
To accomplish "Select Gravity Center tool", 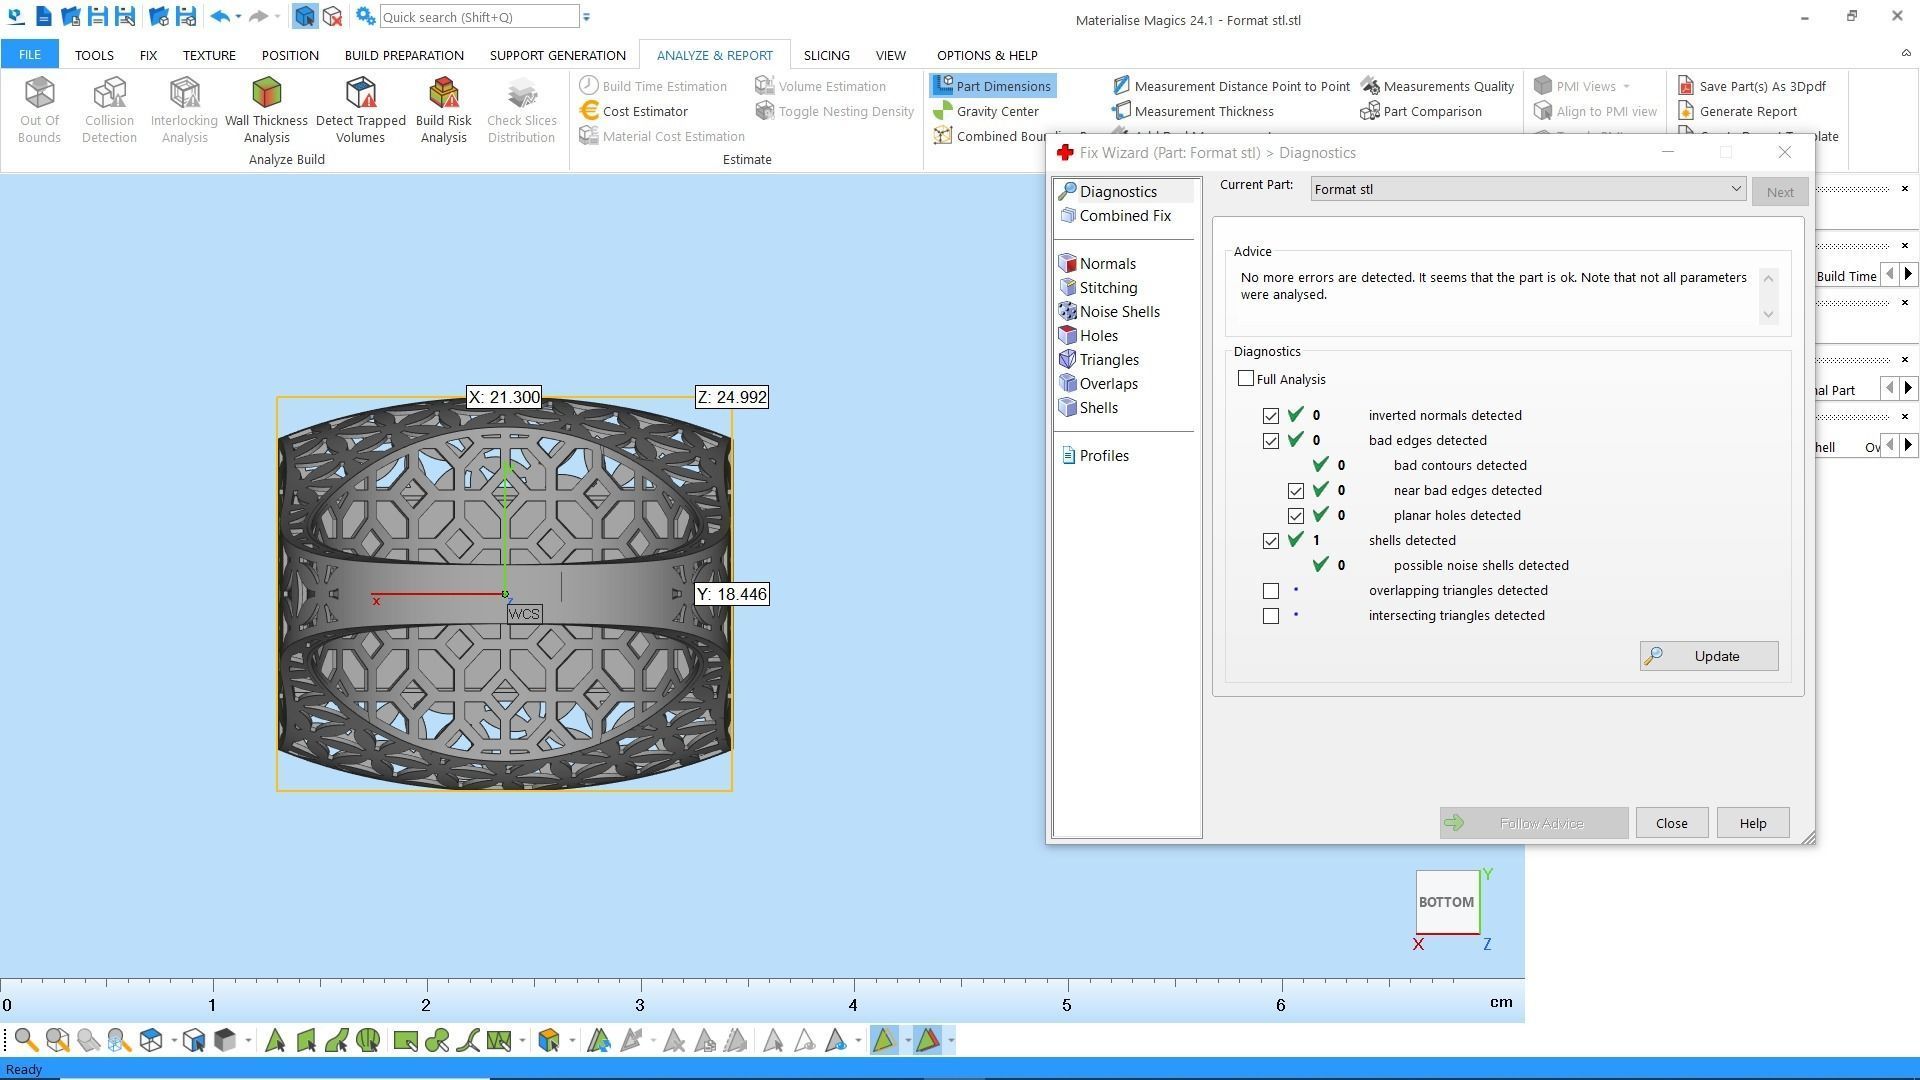I will 996,111.
